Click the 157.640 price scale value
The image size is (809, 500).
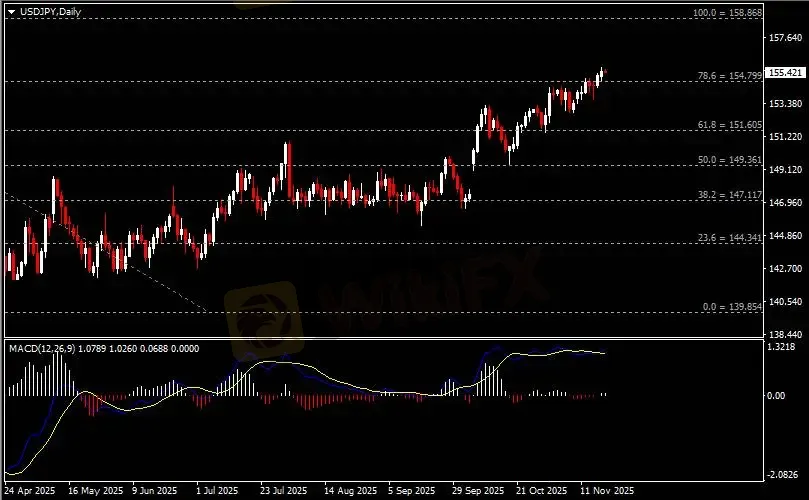pyautogui.click(x=785, y=38)
